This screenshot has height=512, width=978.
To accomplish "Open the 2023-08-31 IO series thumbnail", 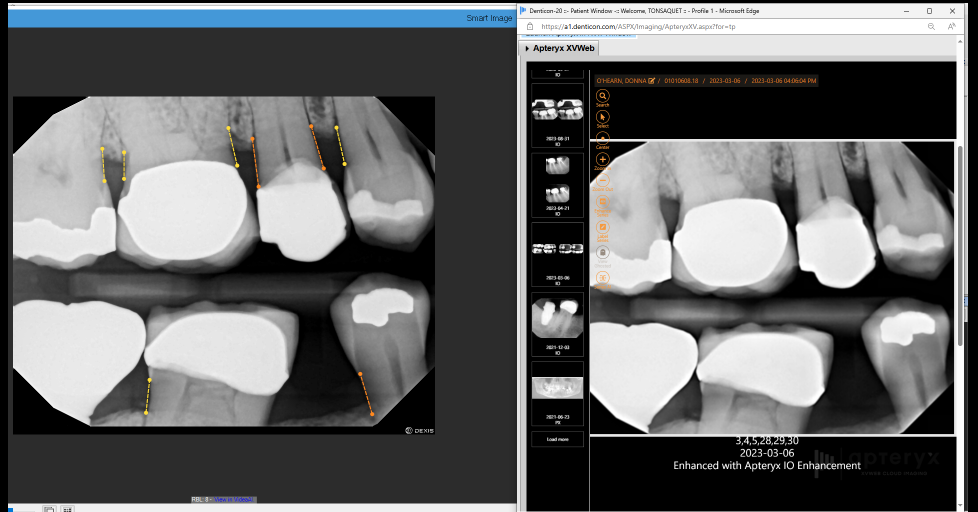I will click(x=558, y=115).
